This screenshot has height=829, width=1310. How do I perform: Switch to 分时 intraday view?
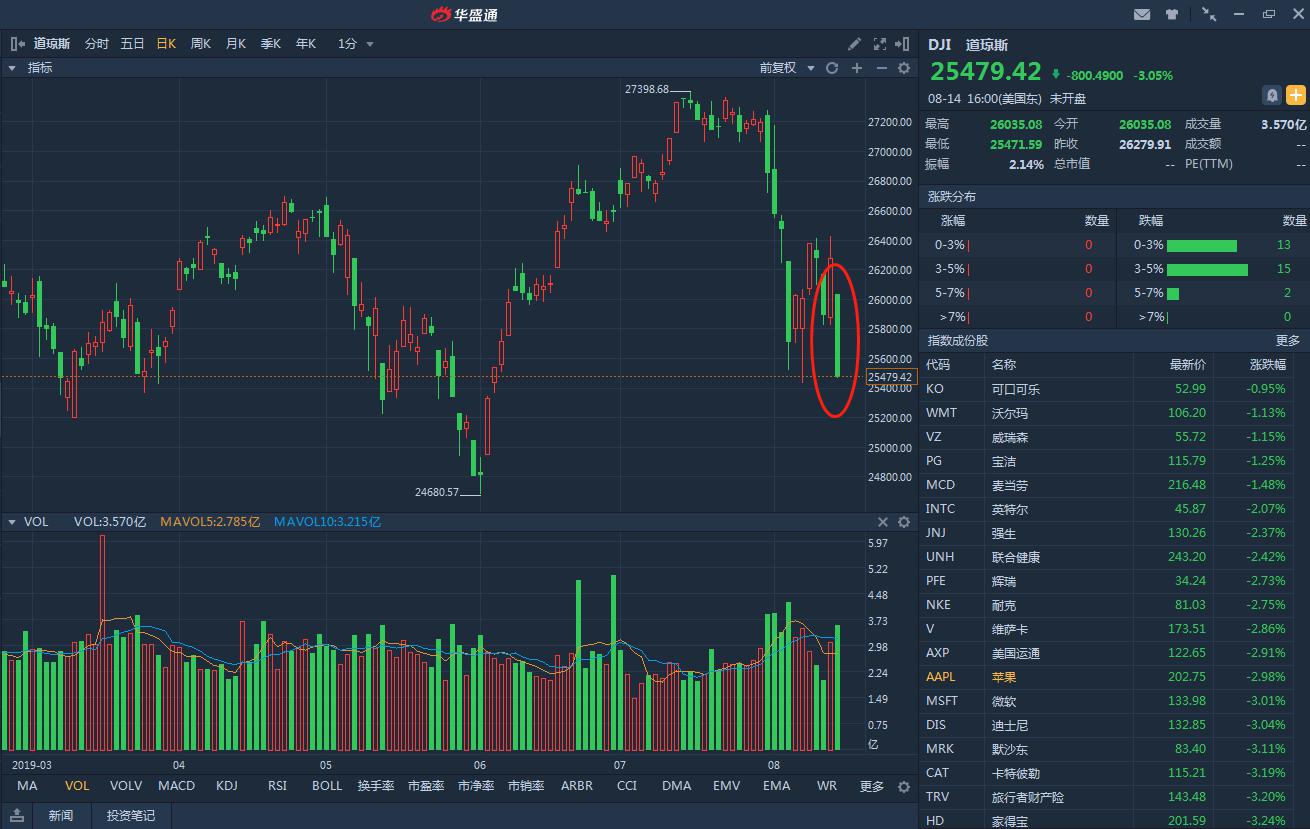point(96,44)
